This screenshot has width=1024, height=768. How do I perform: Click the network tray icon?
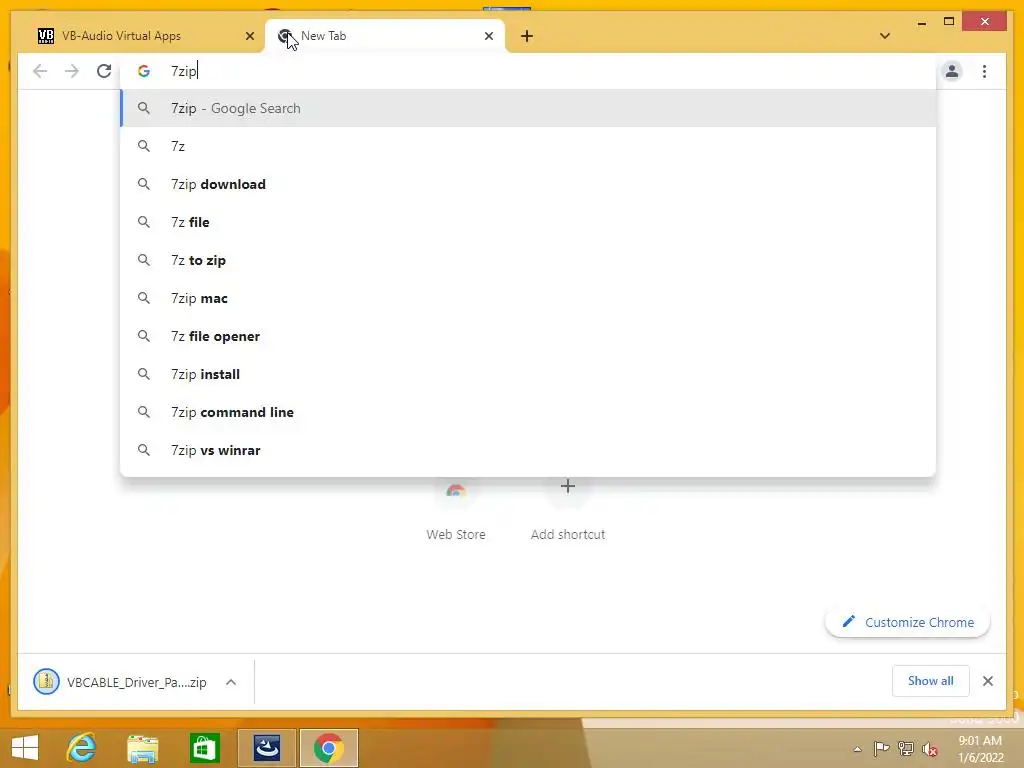(906, 748)
